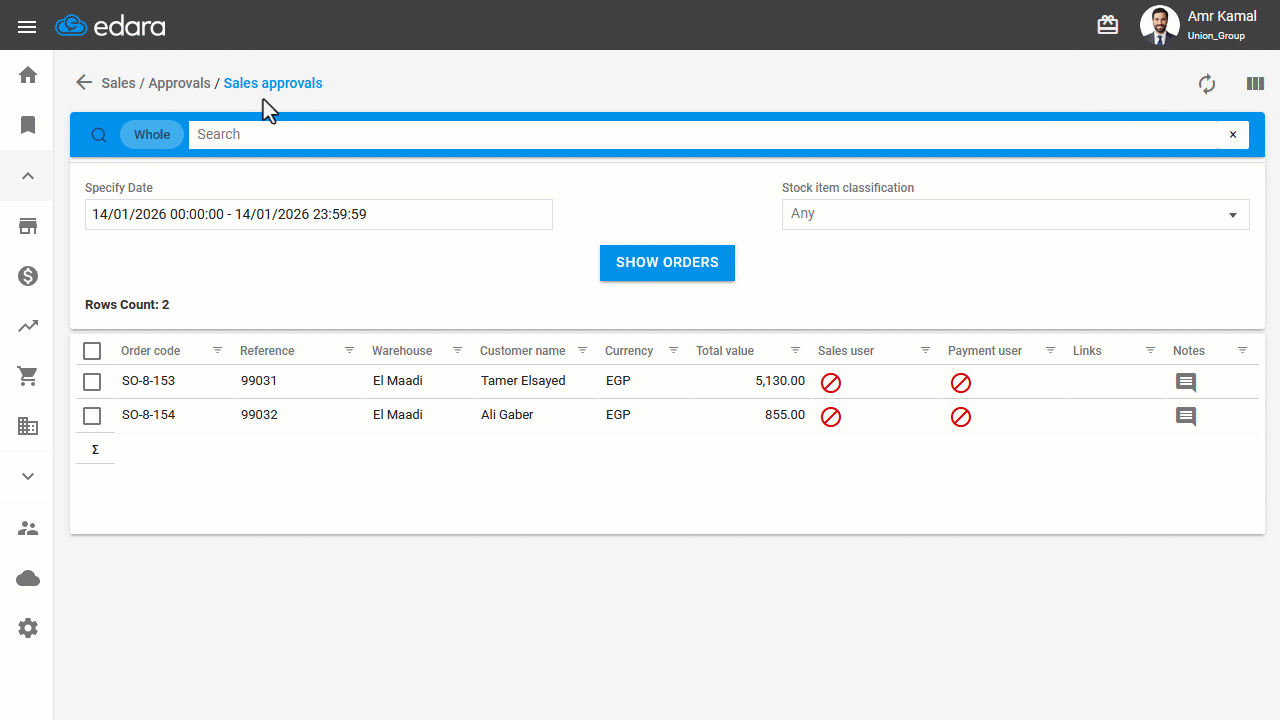Screen dimensions: 1280x720
Task: Open Reference column filter
Action: tap(349, 351)
